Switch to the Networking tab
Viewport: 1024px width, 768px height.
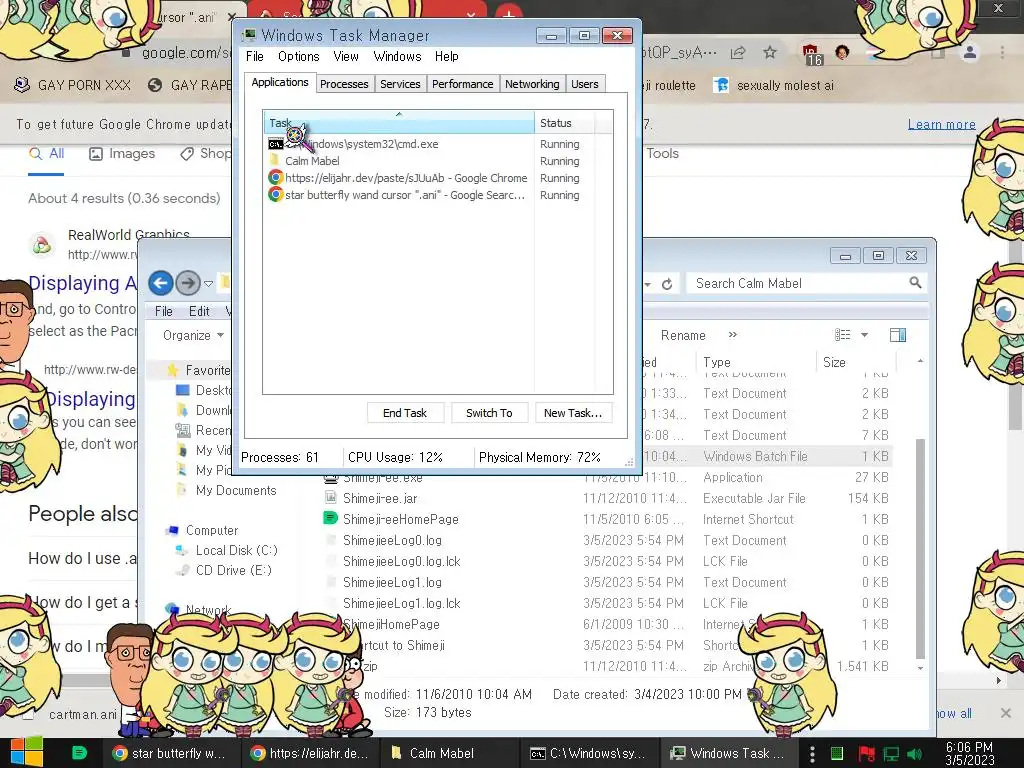(532, 84)
